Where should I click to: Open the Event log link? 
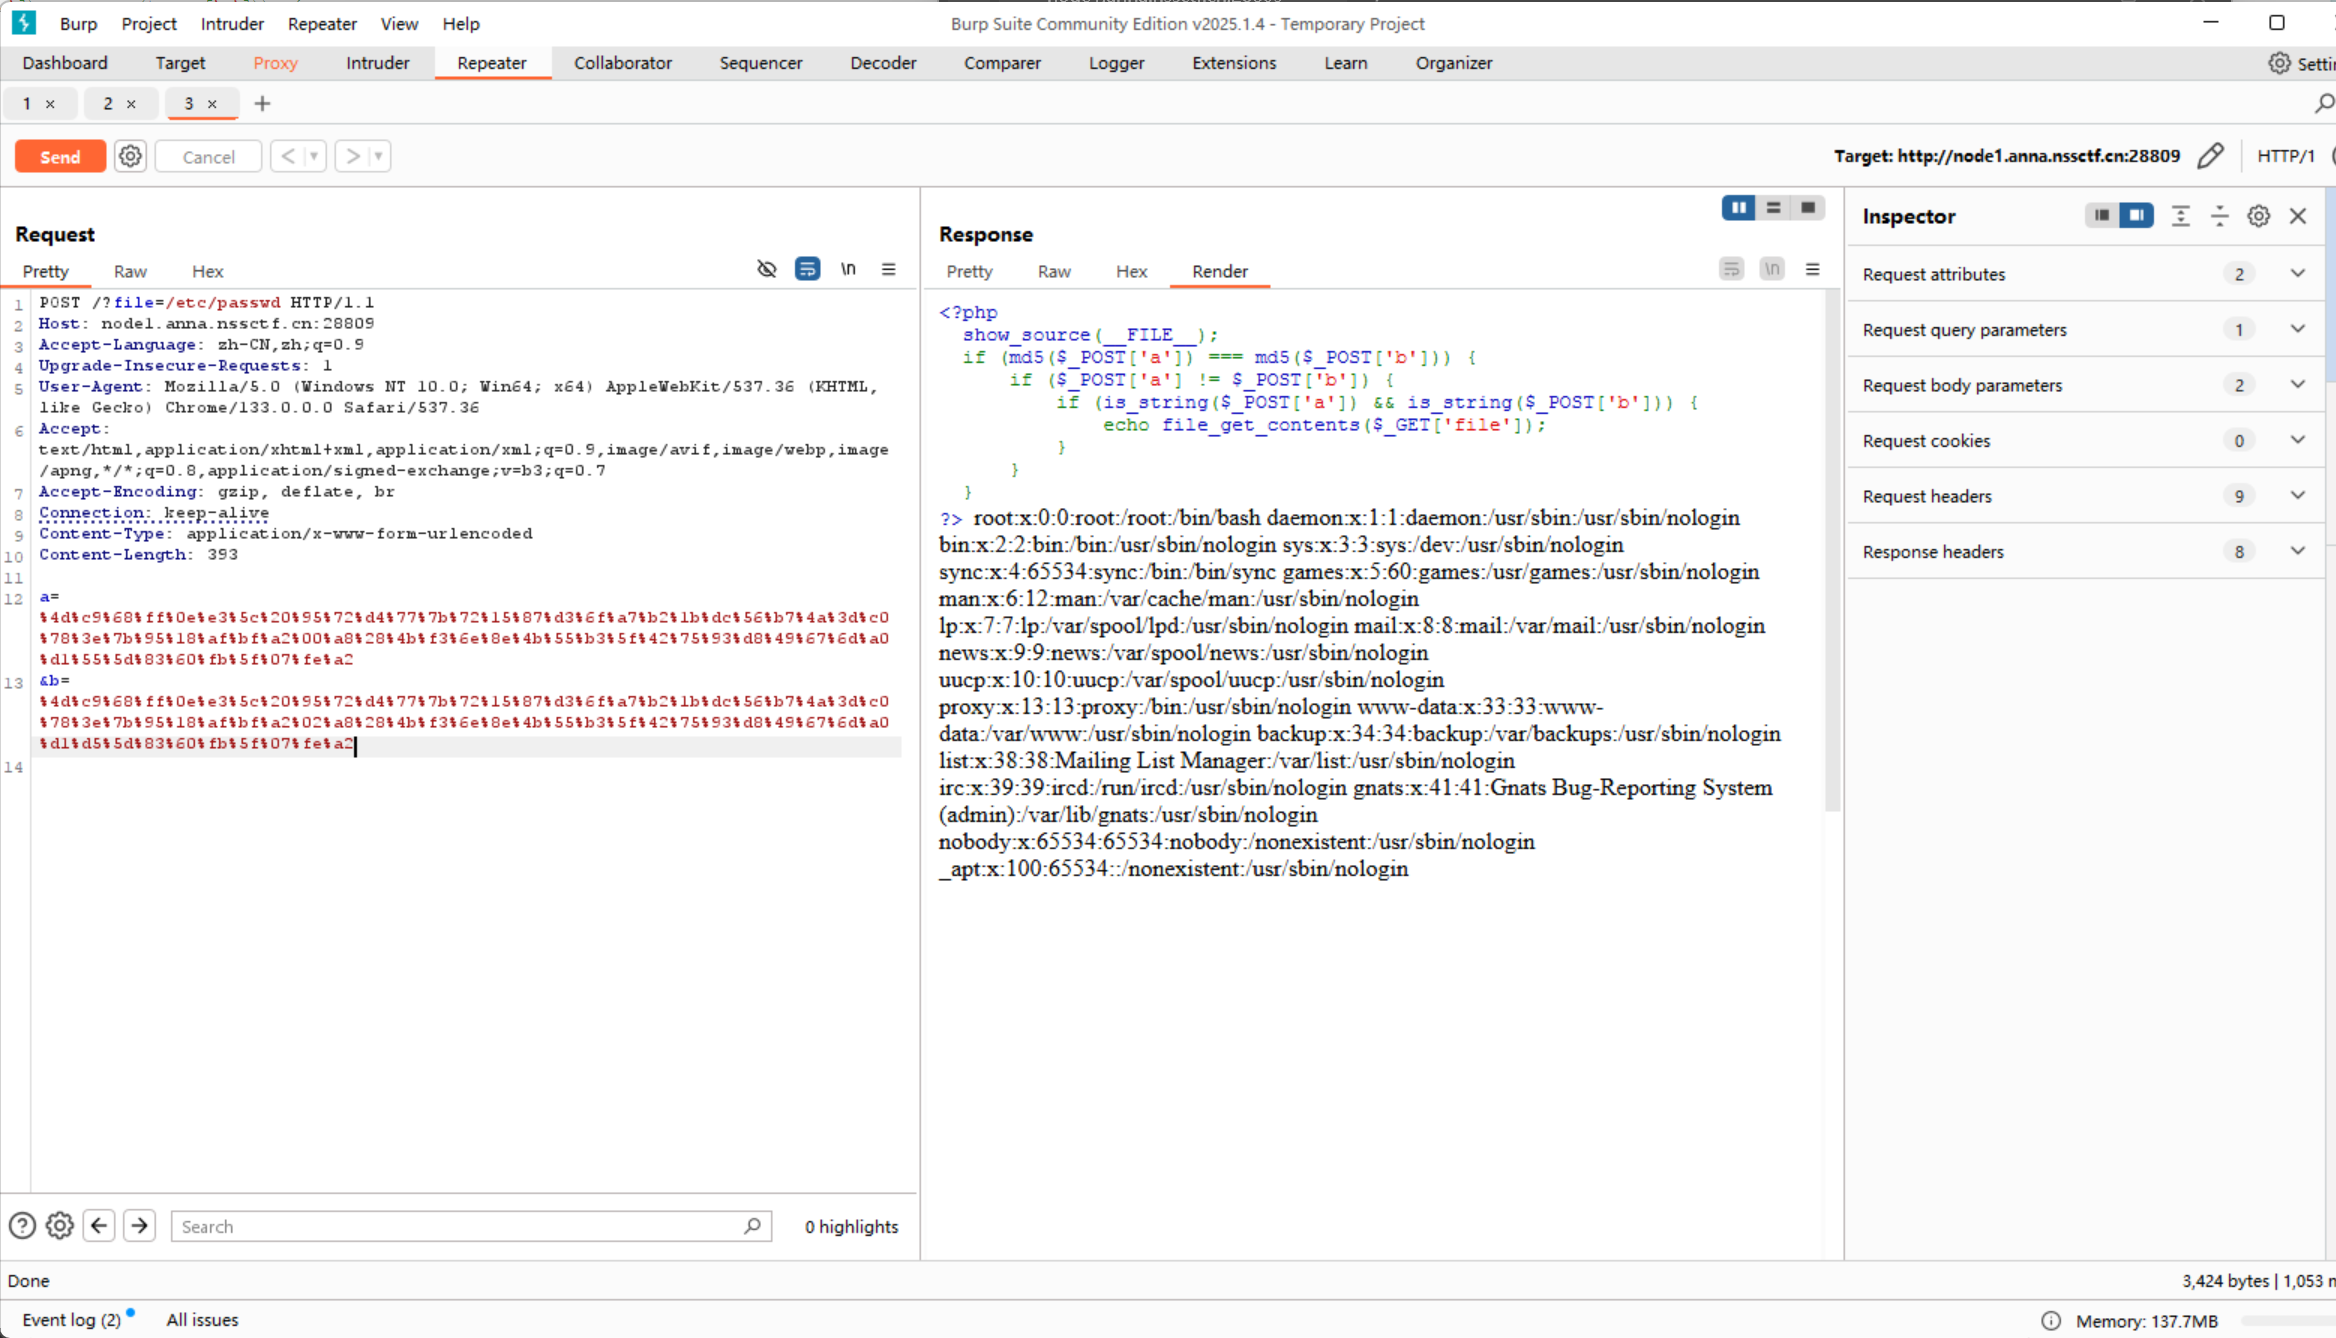[71, 1319]
